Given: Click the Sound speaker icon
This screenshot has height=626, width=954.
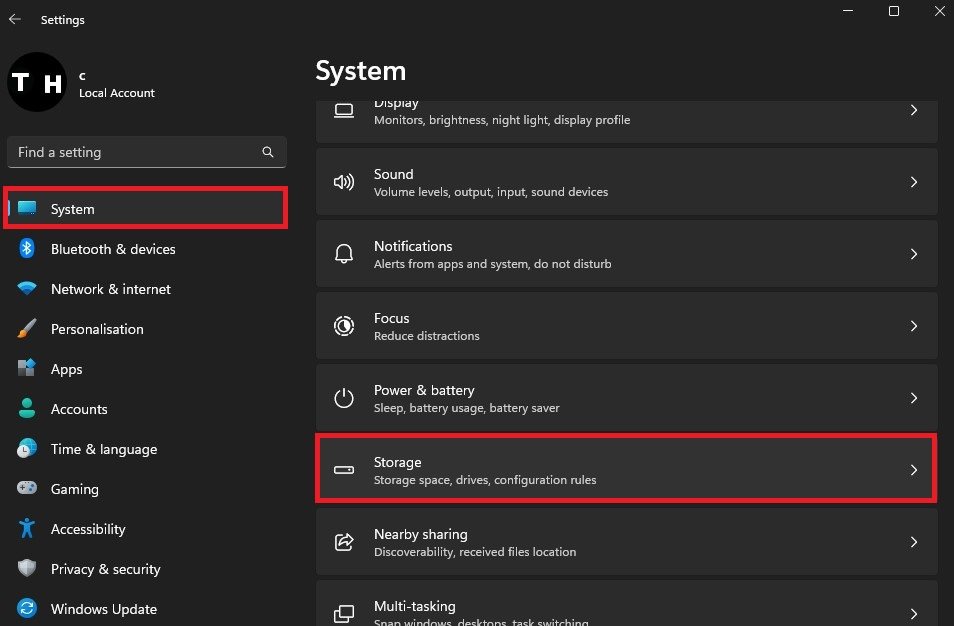Looking at the screenshot, I should coord(344,182).
